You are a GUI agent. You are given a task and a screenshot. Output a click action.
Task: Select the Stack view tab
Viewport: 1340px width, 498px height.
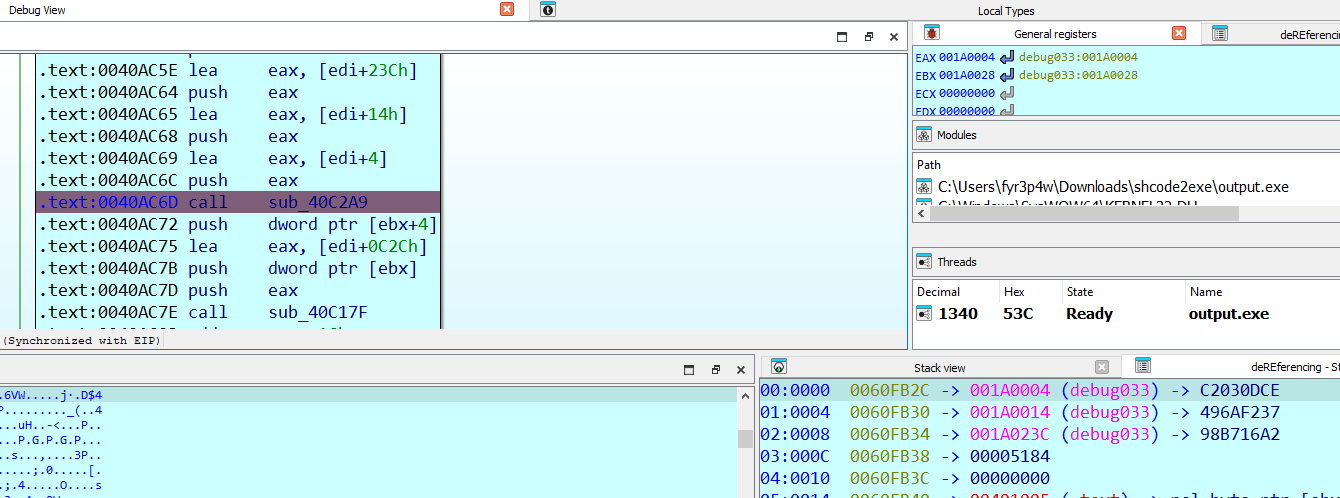point(939,368)
